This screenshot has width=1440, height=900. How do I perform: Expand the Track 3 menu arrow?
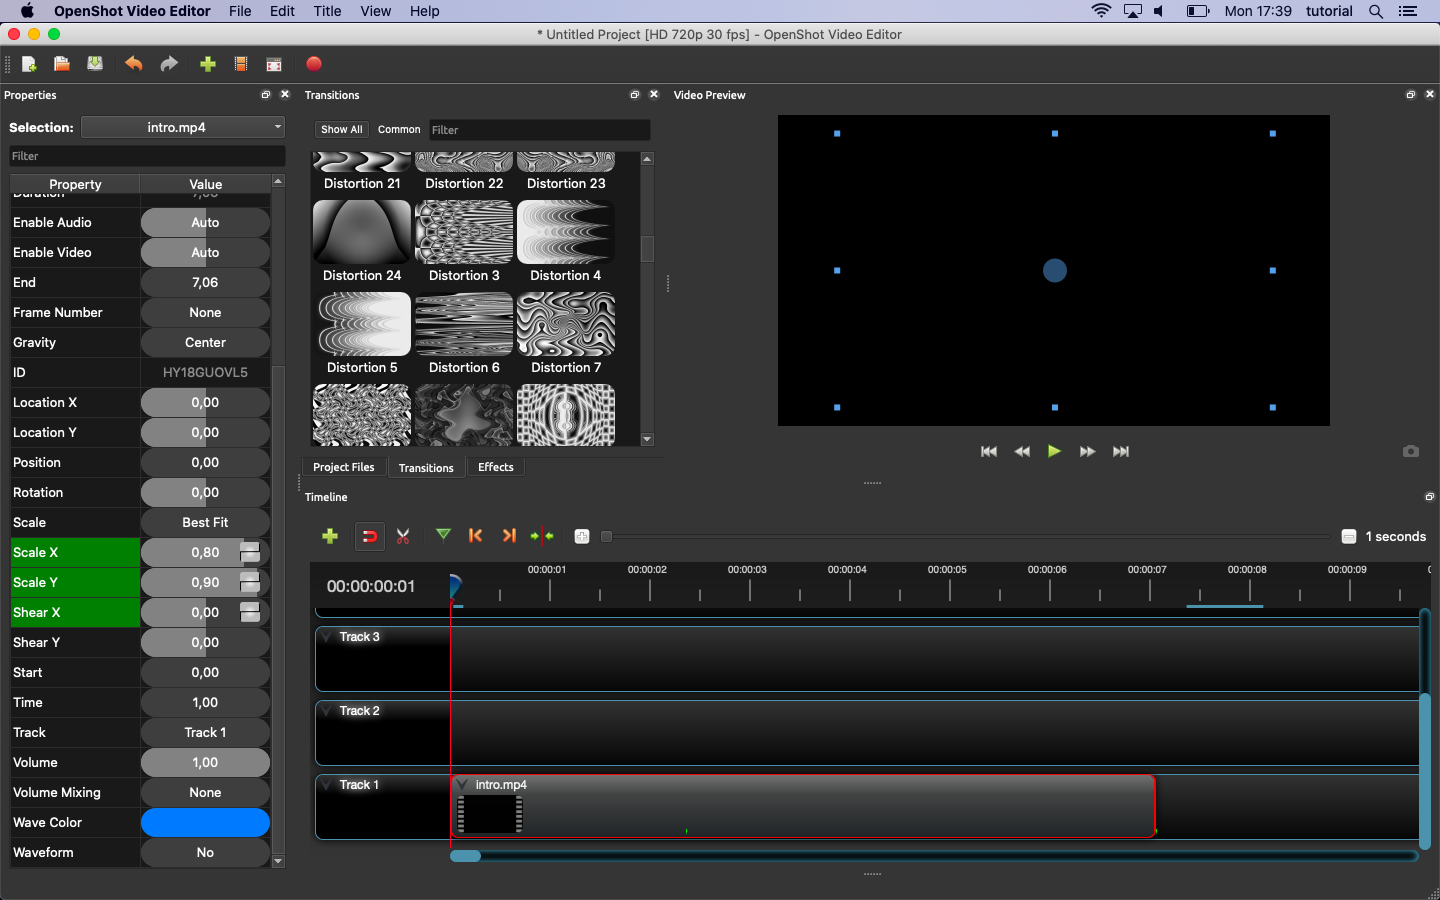point(327,637)
